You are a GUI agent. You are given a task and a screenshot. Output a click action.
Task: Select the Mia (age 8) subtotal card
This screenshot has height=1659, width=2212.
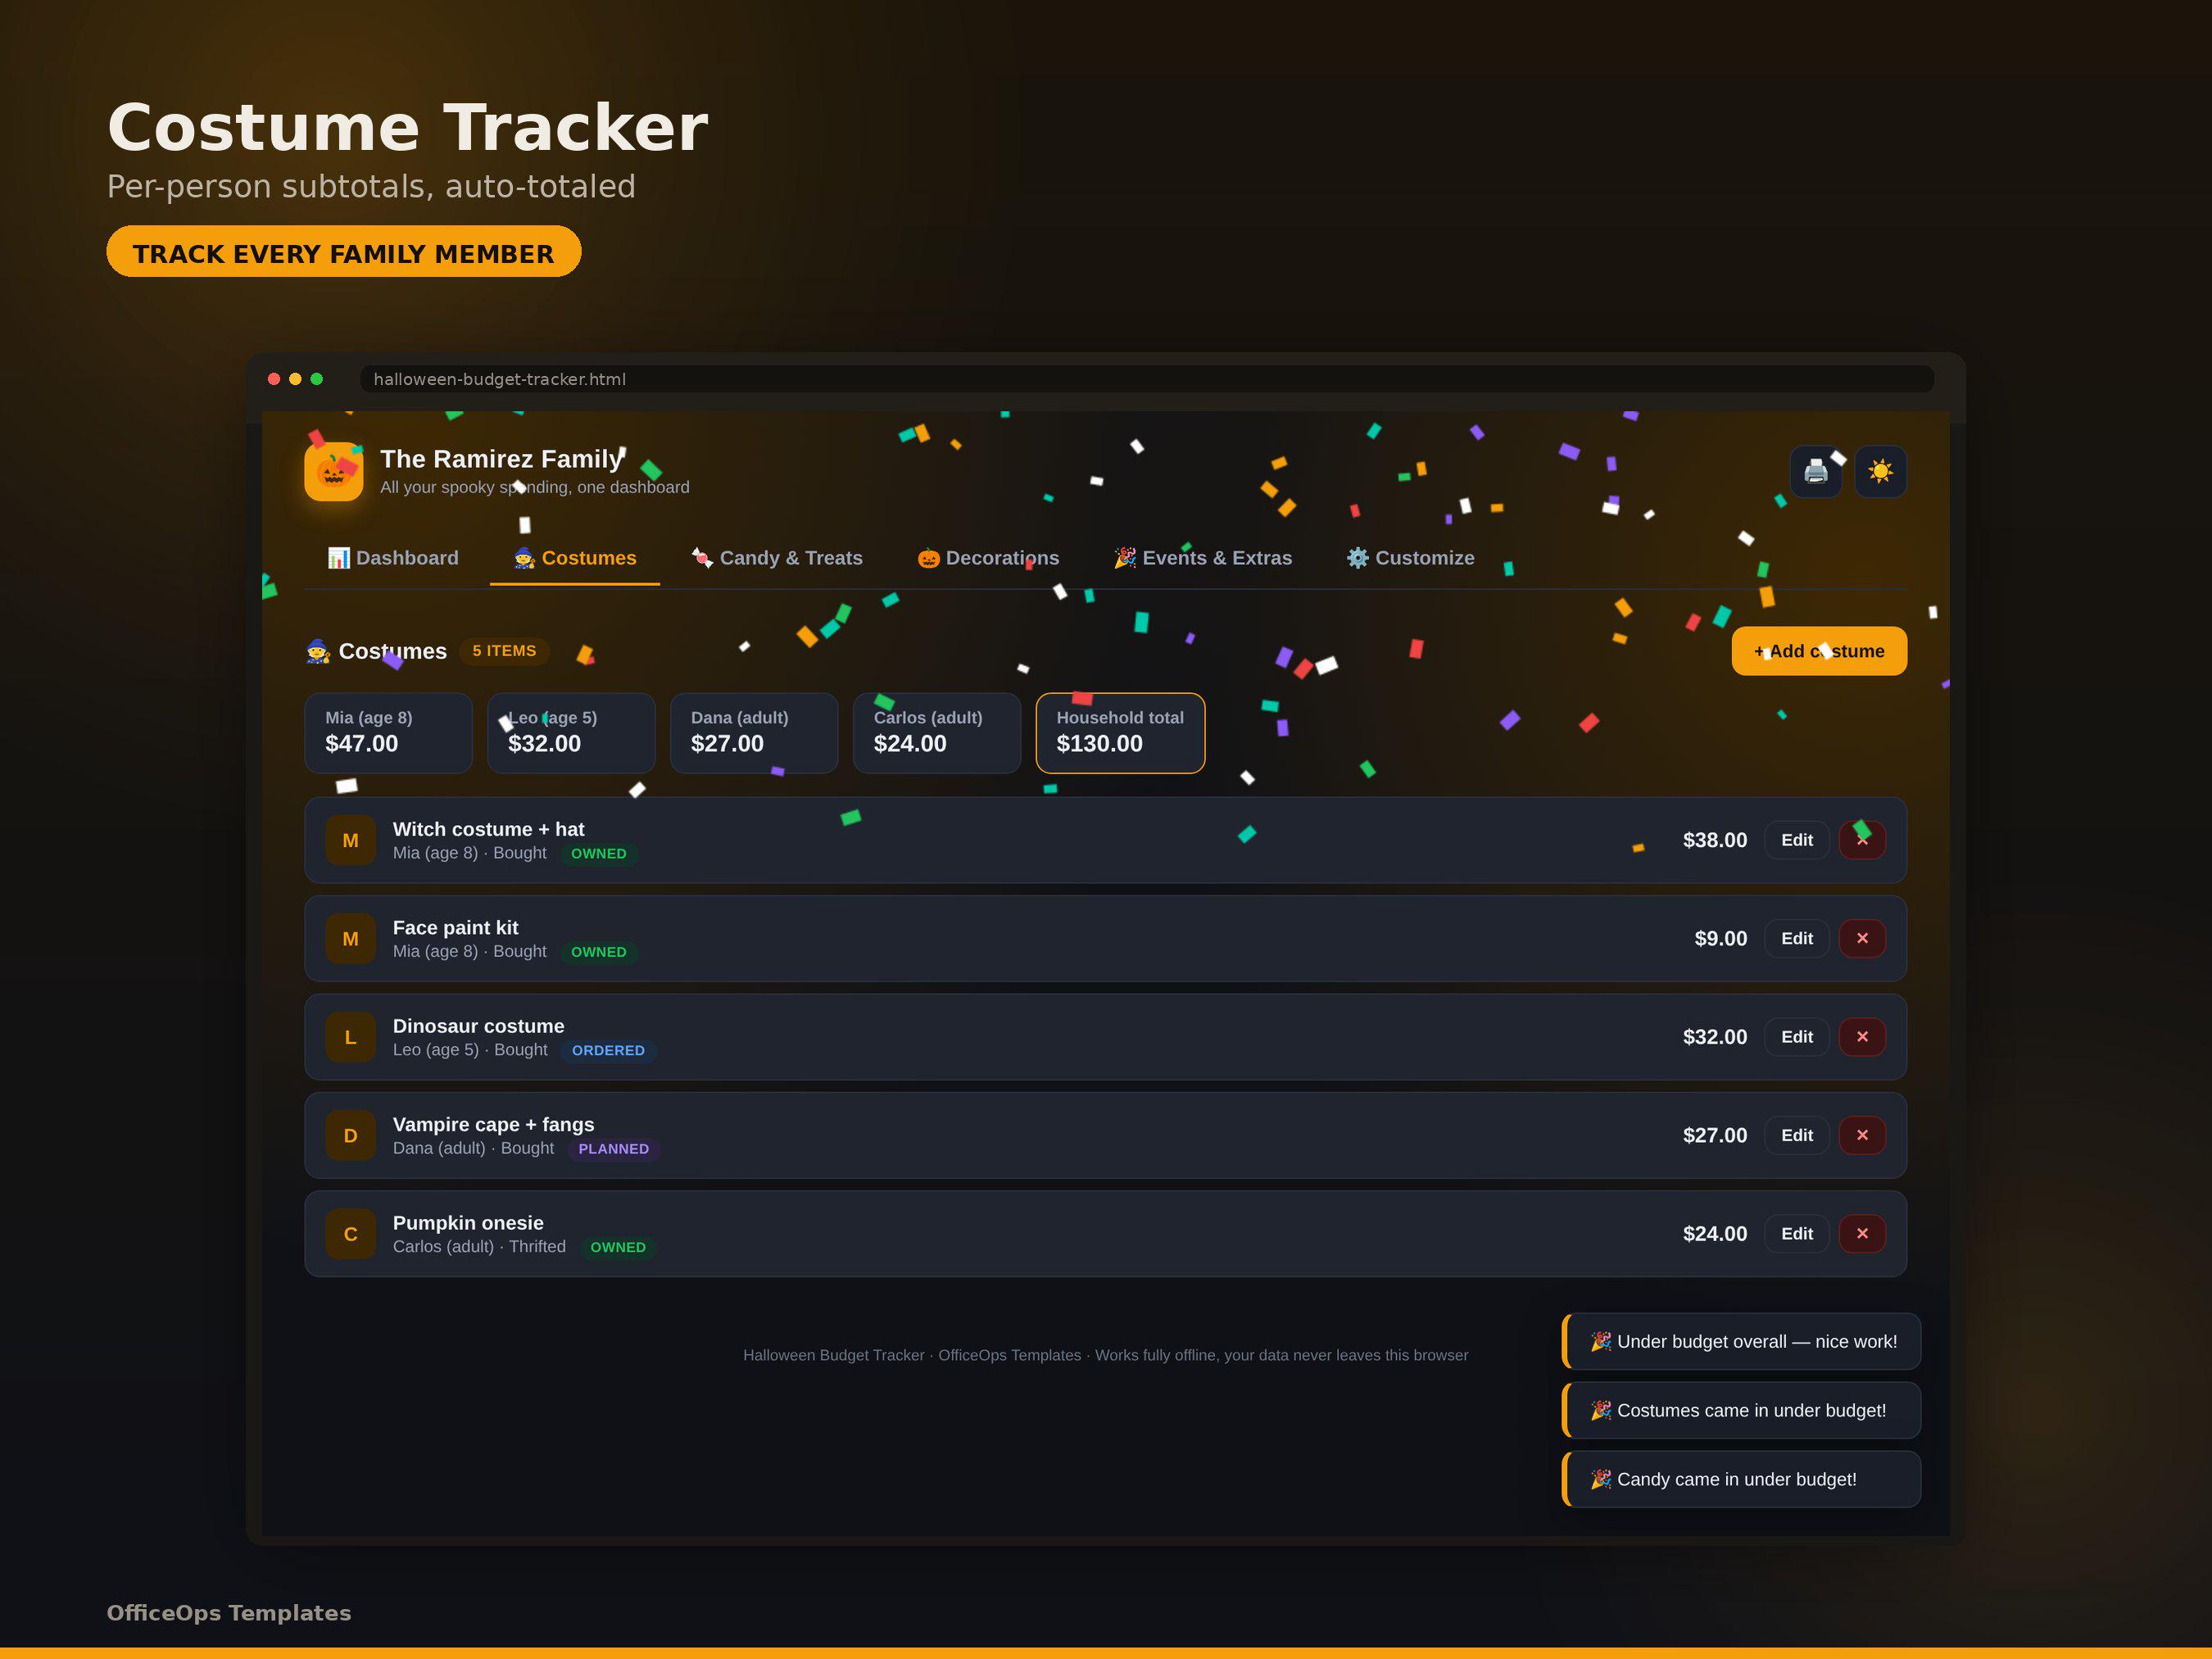tap(388, 733)
